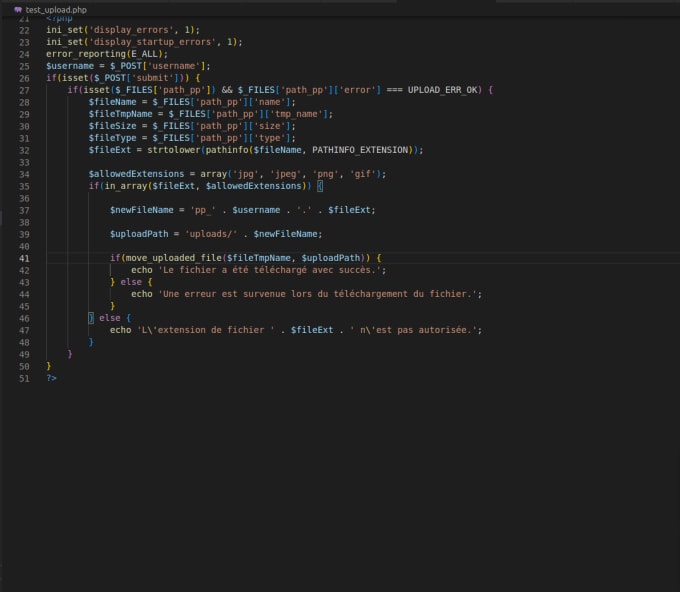Click the 'png' string in the array
The height and width of the screenshot is (592, 680).
[326, 174]
